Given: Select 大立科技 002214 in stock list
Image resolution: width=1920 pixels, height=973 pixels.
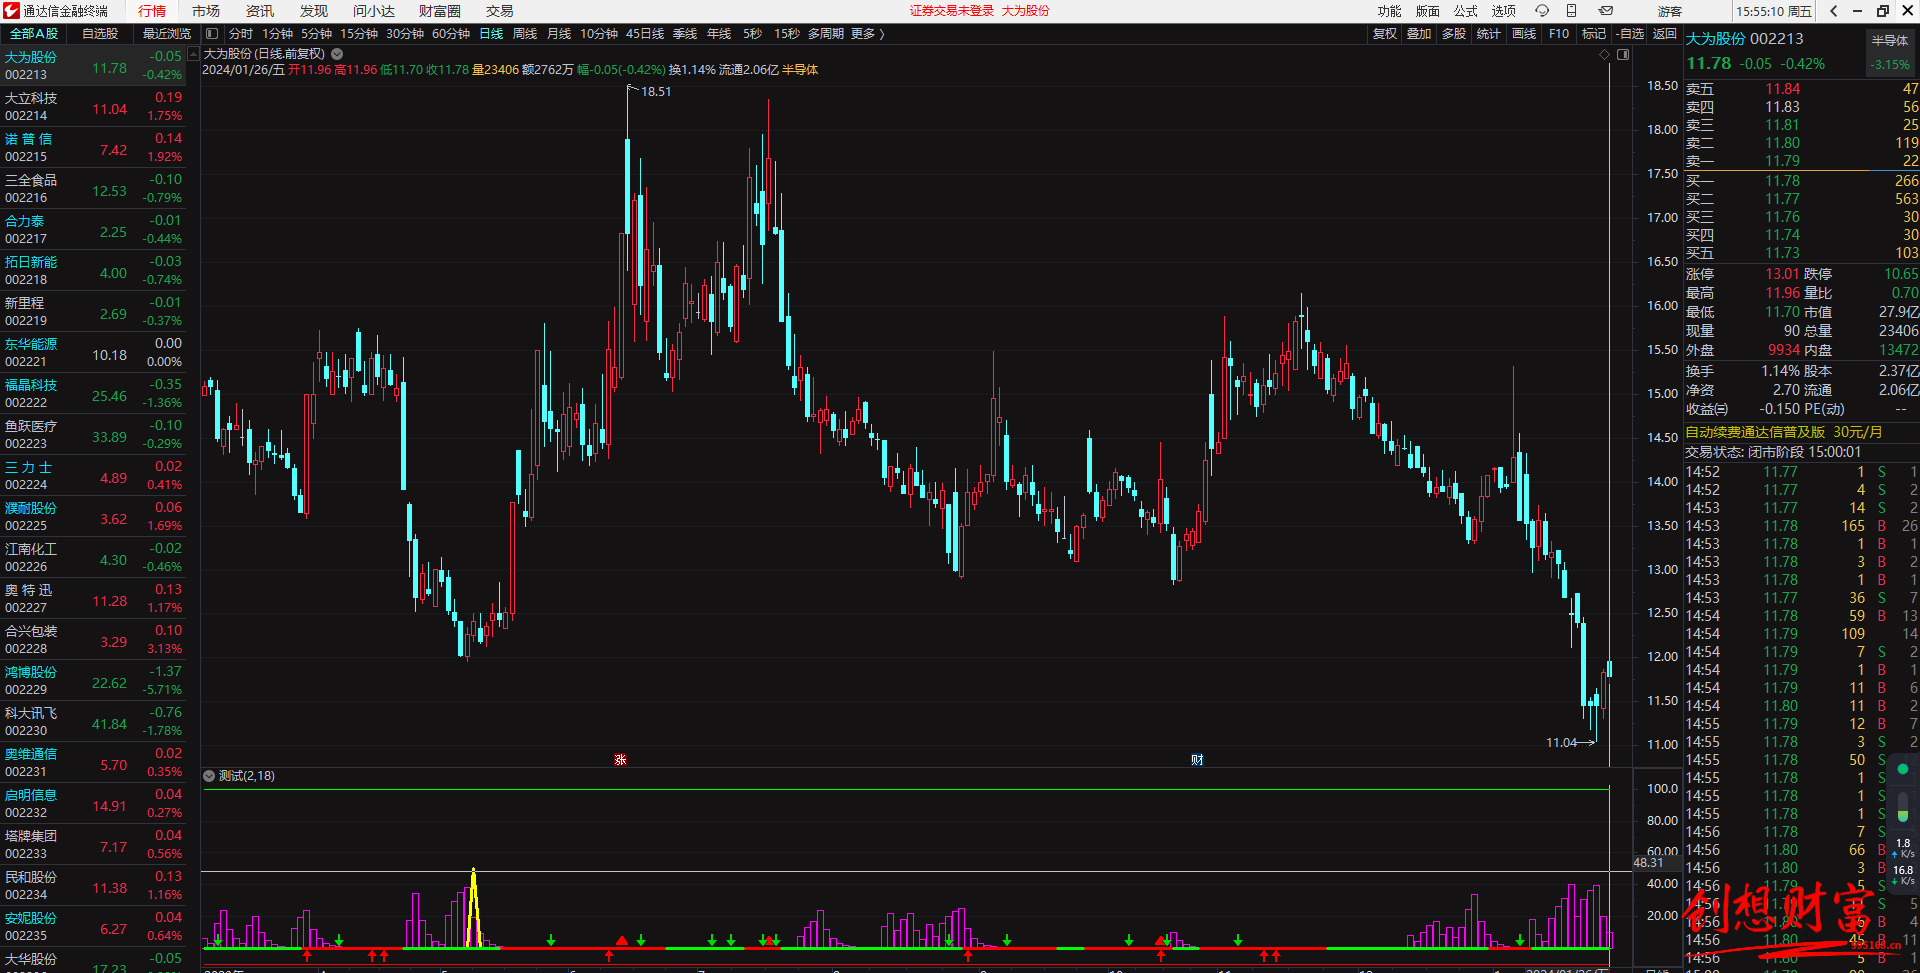Looking at the screenshot, I should (x=93, y=107).
